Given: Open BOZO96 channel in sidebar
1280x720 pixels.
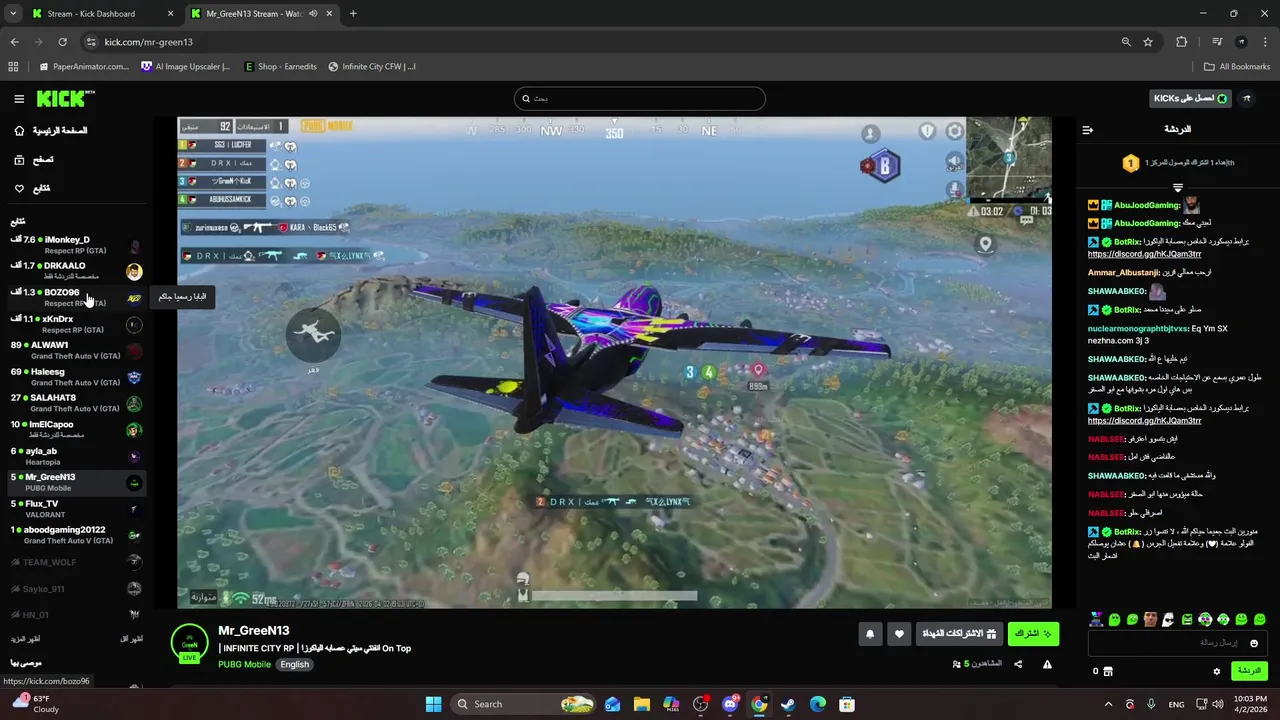Looking at the screenshot, I should (75, 298).
